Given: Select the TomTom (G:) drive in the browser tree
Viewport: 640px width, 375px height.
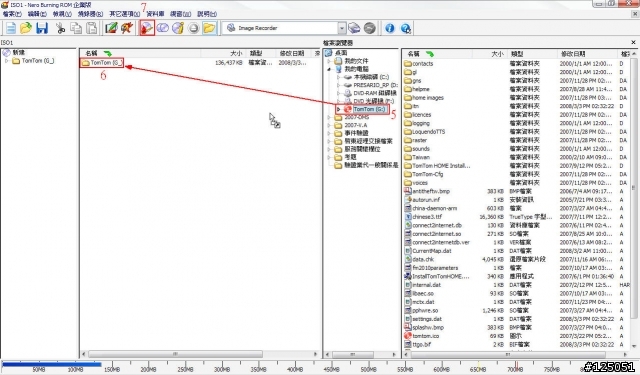Looking at the screenshot, I should [369, 109].
